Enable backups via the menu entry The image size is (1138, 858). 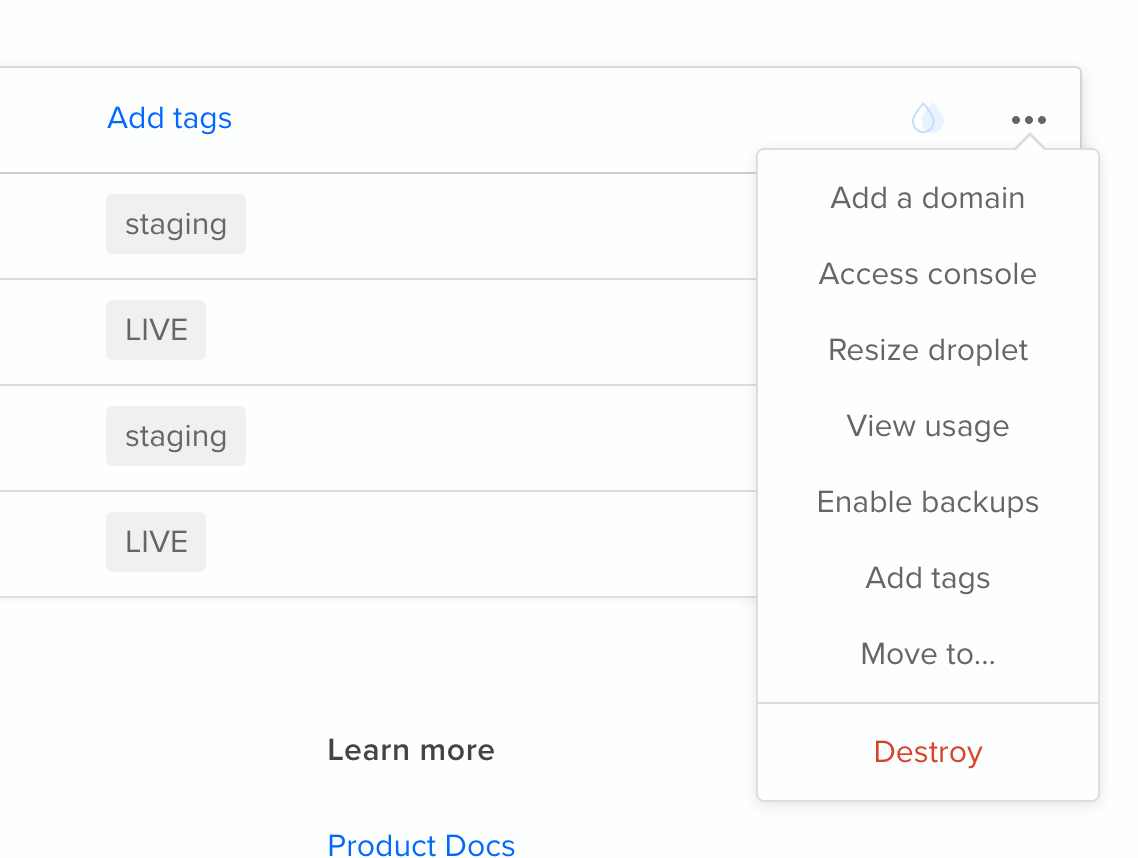[927, 502]
